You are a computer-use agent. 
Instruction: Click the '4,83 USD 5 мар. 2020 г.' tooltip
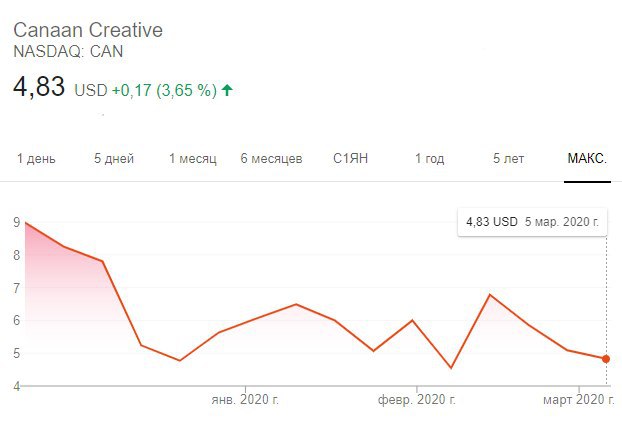[x=532, y=222]
